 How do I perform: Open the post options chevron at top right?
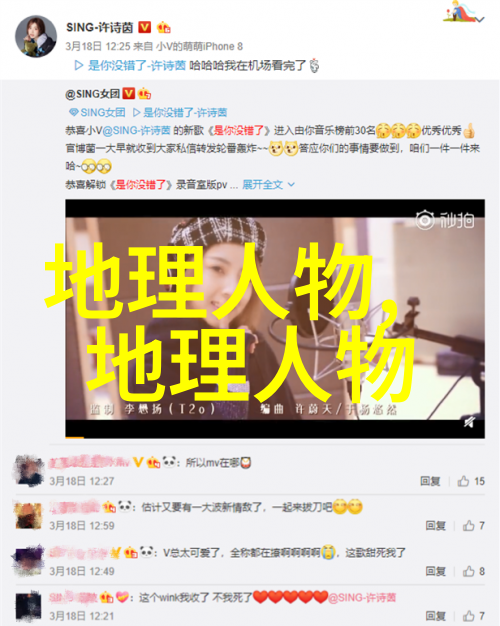(x=480, y=19)
